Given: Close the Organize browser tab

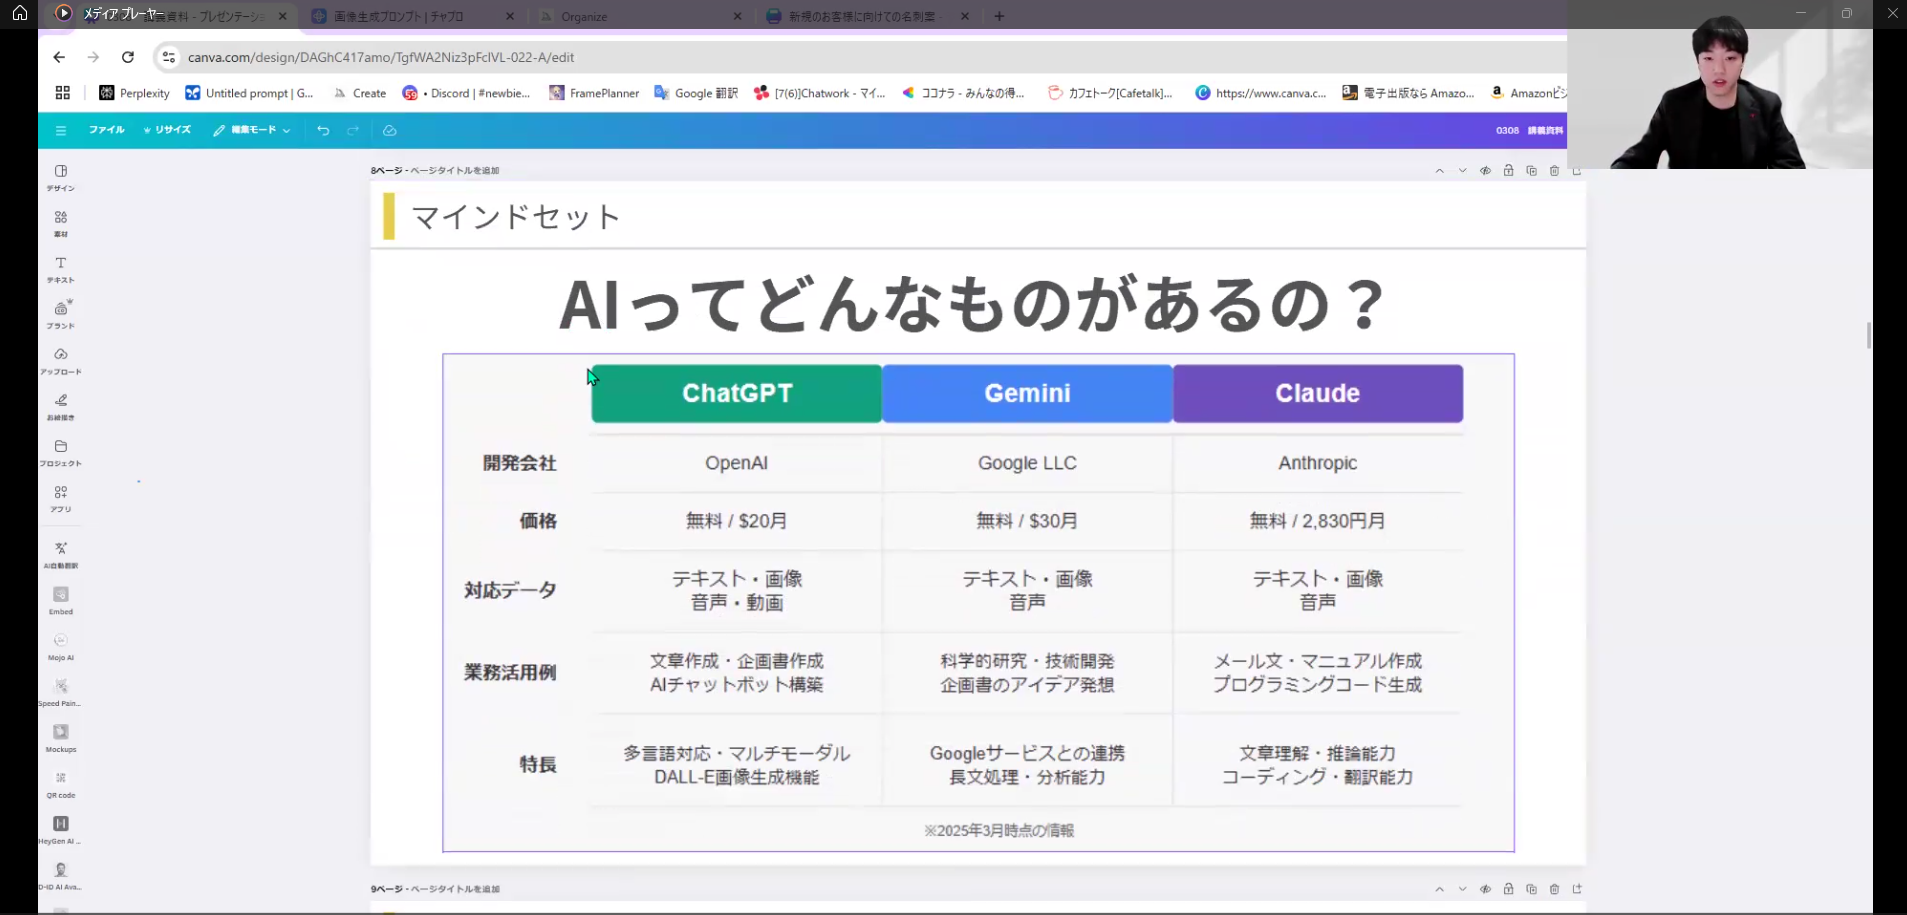Looking at the screenshot, I should point(737,16).
